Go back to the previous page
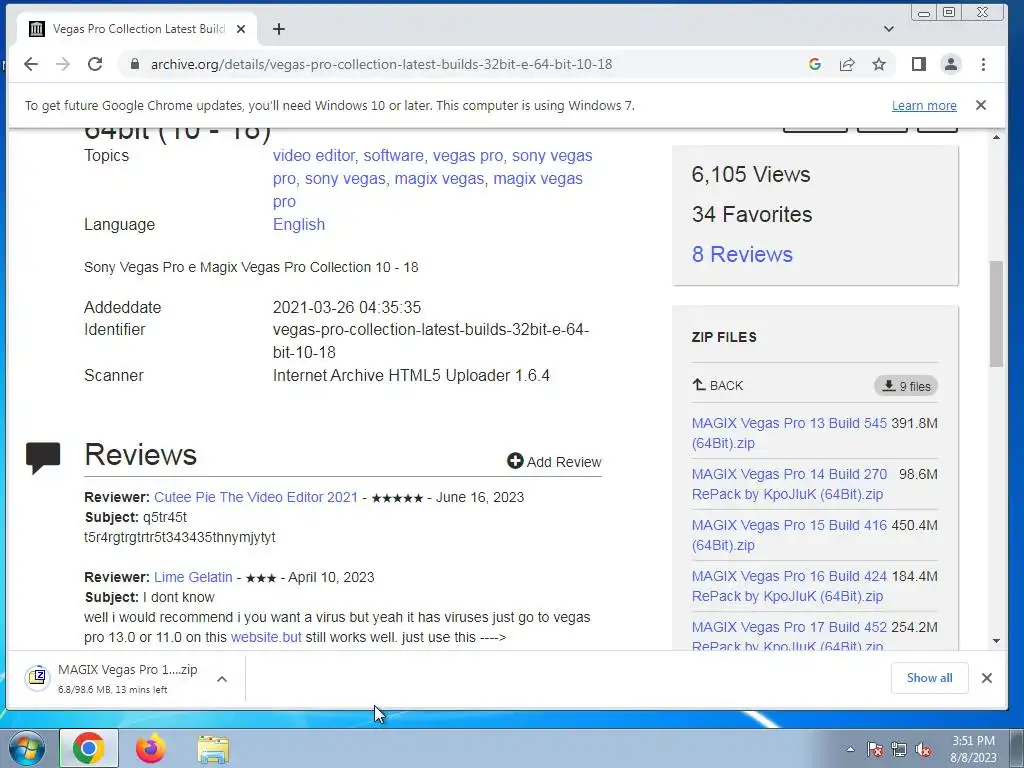 click(31, 64)
